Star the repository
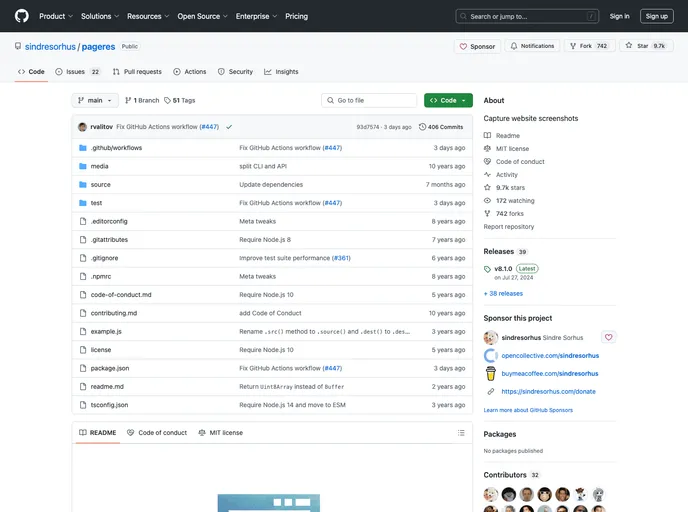 pyautogui.click(x=646, y=46)
